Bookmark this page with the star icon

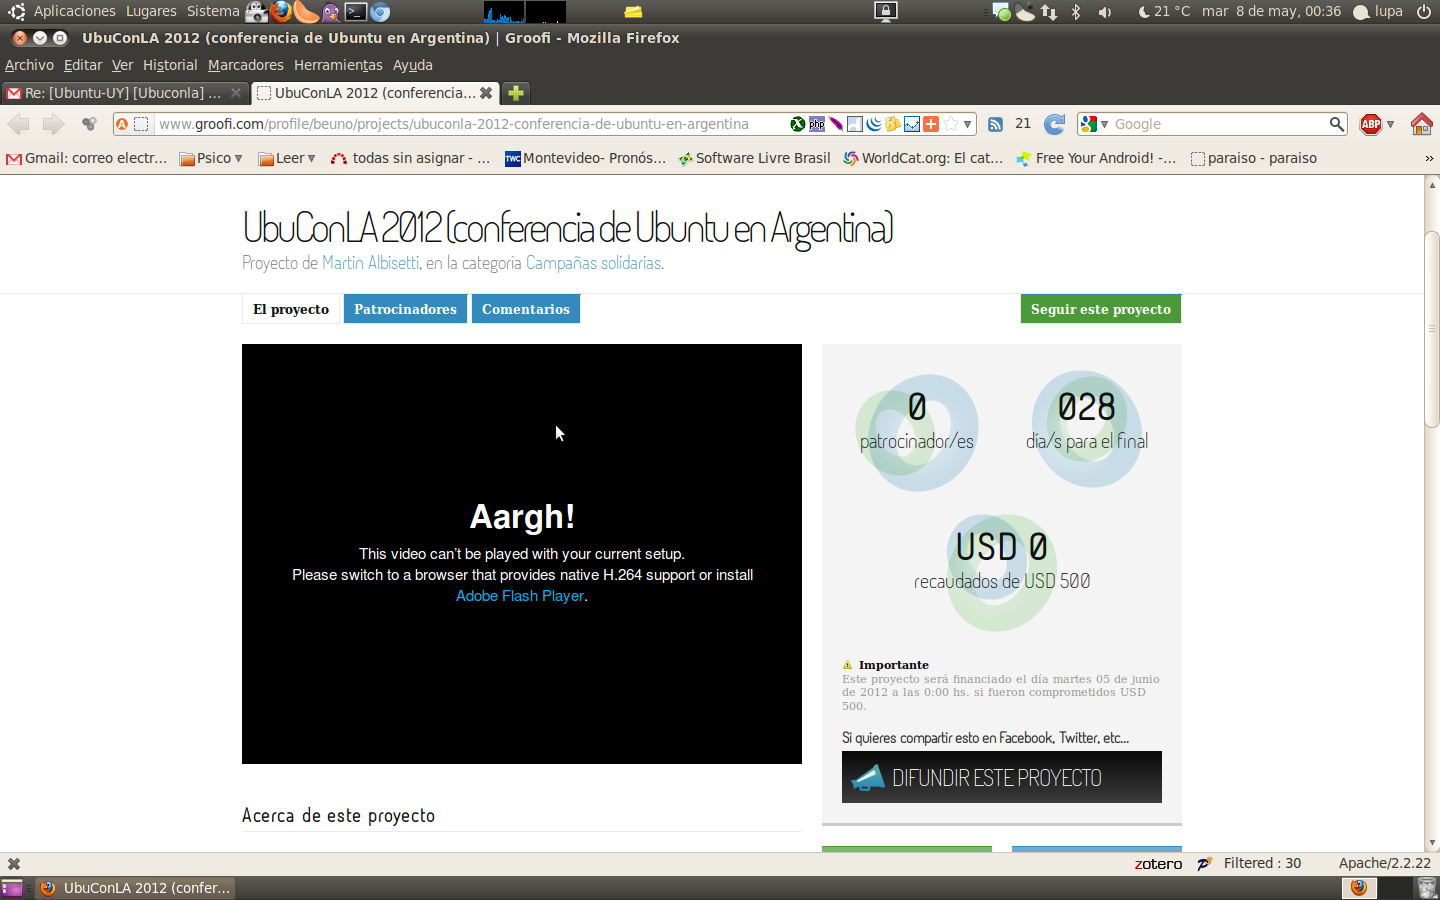click(x=950, y=124)
